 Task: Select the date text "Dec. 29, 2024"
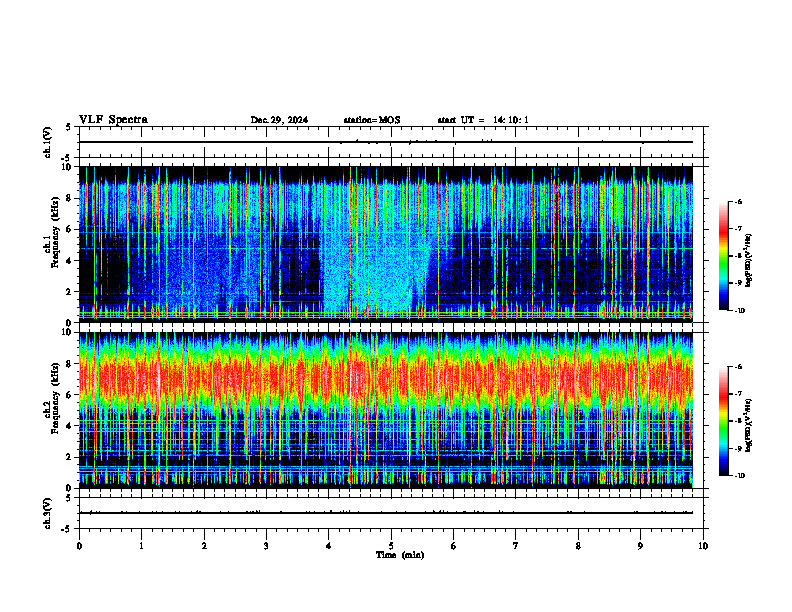click(x=279, y=120)
